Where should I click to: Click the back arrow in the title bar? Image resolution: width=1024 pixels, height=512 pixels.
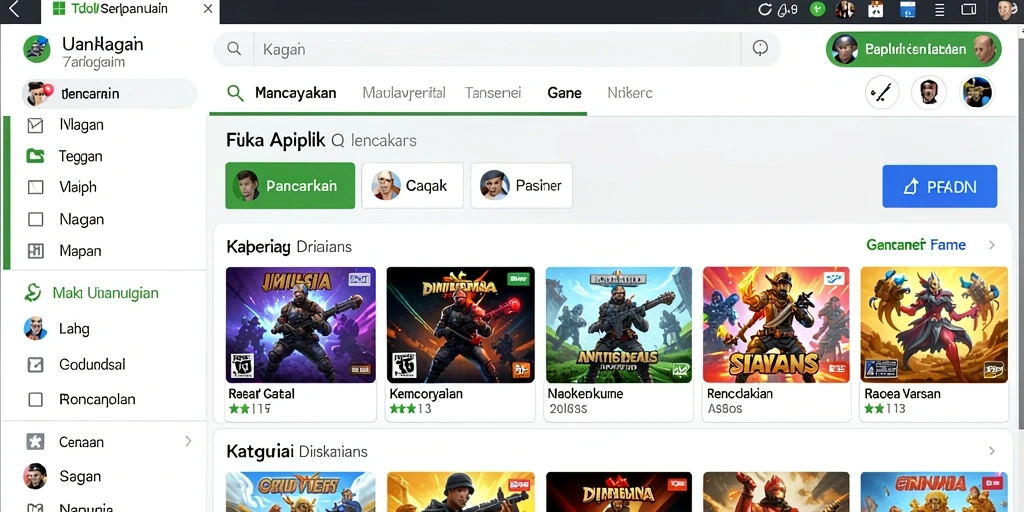pos(14,9)
